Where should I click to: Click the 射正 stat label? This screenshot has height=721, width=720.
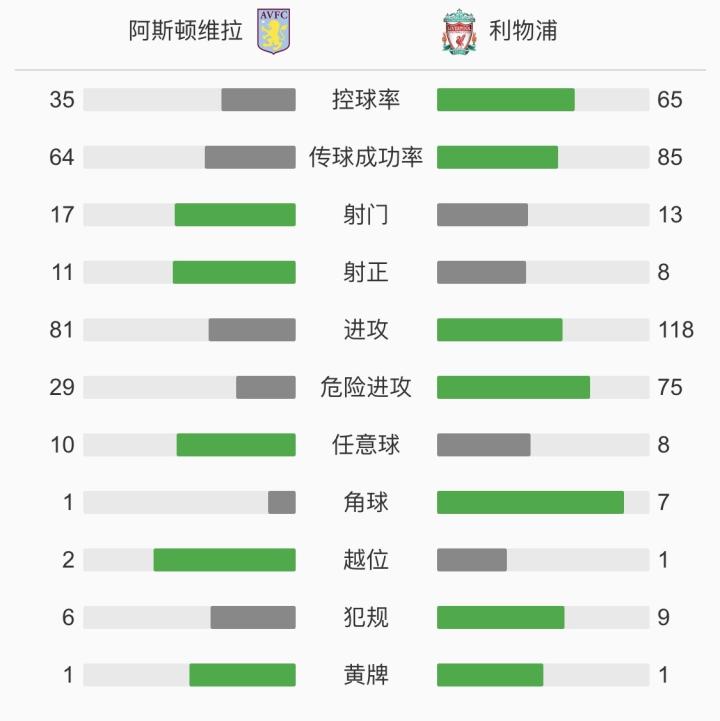[366, 272]
